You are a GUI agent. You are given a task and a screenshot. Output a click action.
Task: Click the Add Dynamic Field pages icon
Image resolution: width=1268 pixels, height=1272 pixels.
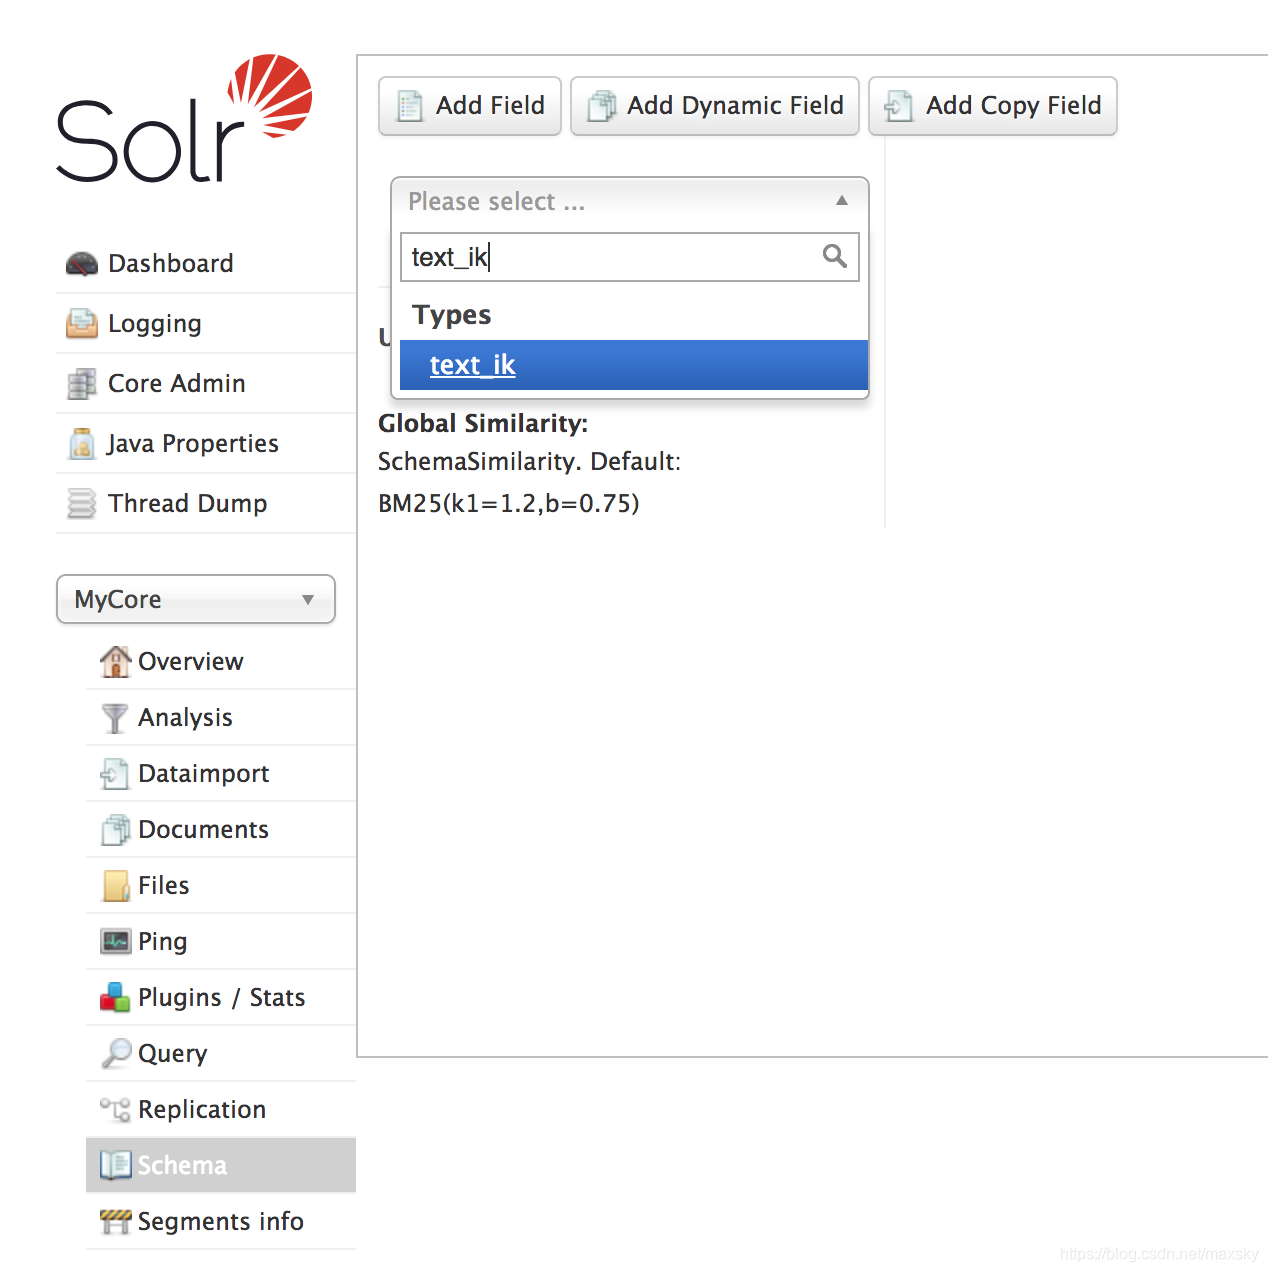602,106
